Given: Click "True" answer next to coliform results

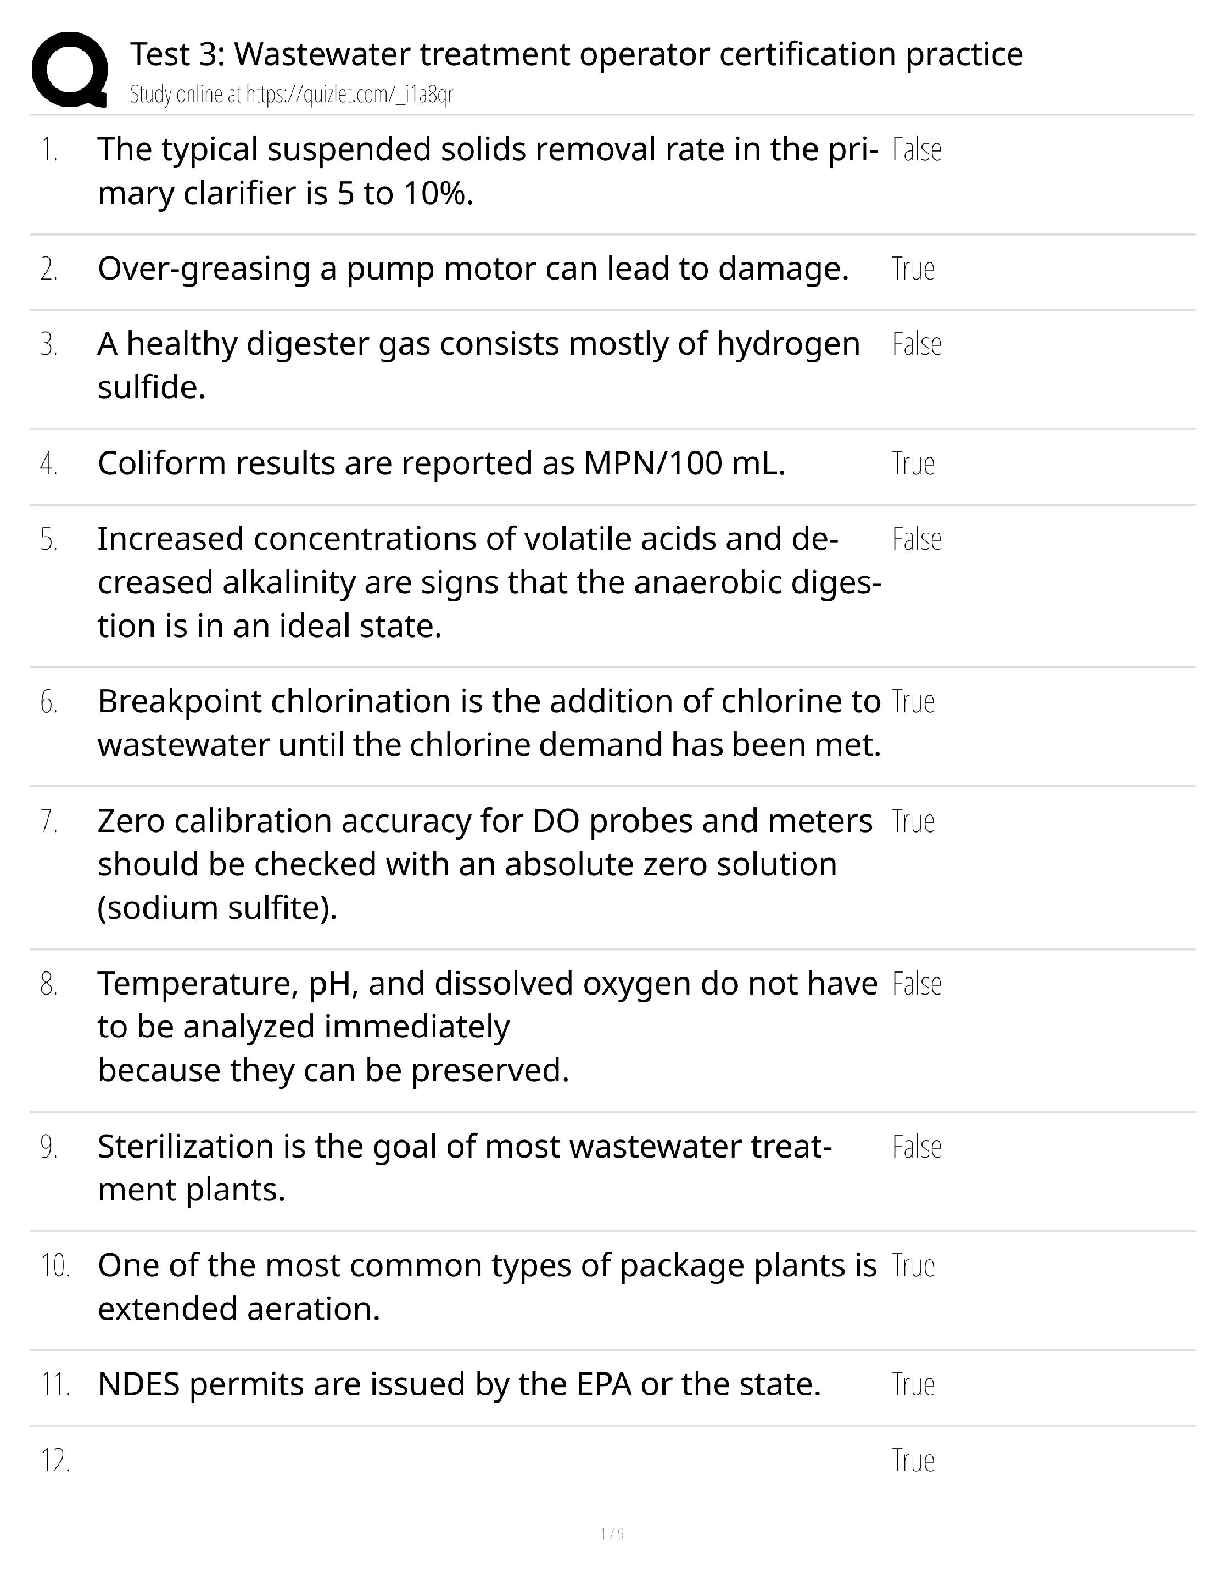Looking at the screenshot, I should point(913,464).
